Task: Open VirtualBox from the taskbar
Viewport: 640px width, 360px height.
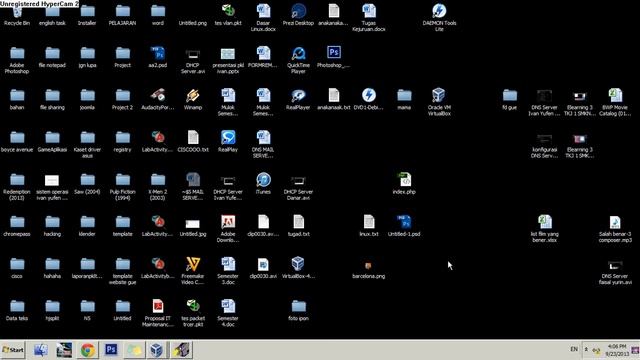Action: (x=157, y=350)
